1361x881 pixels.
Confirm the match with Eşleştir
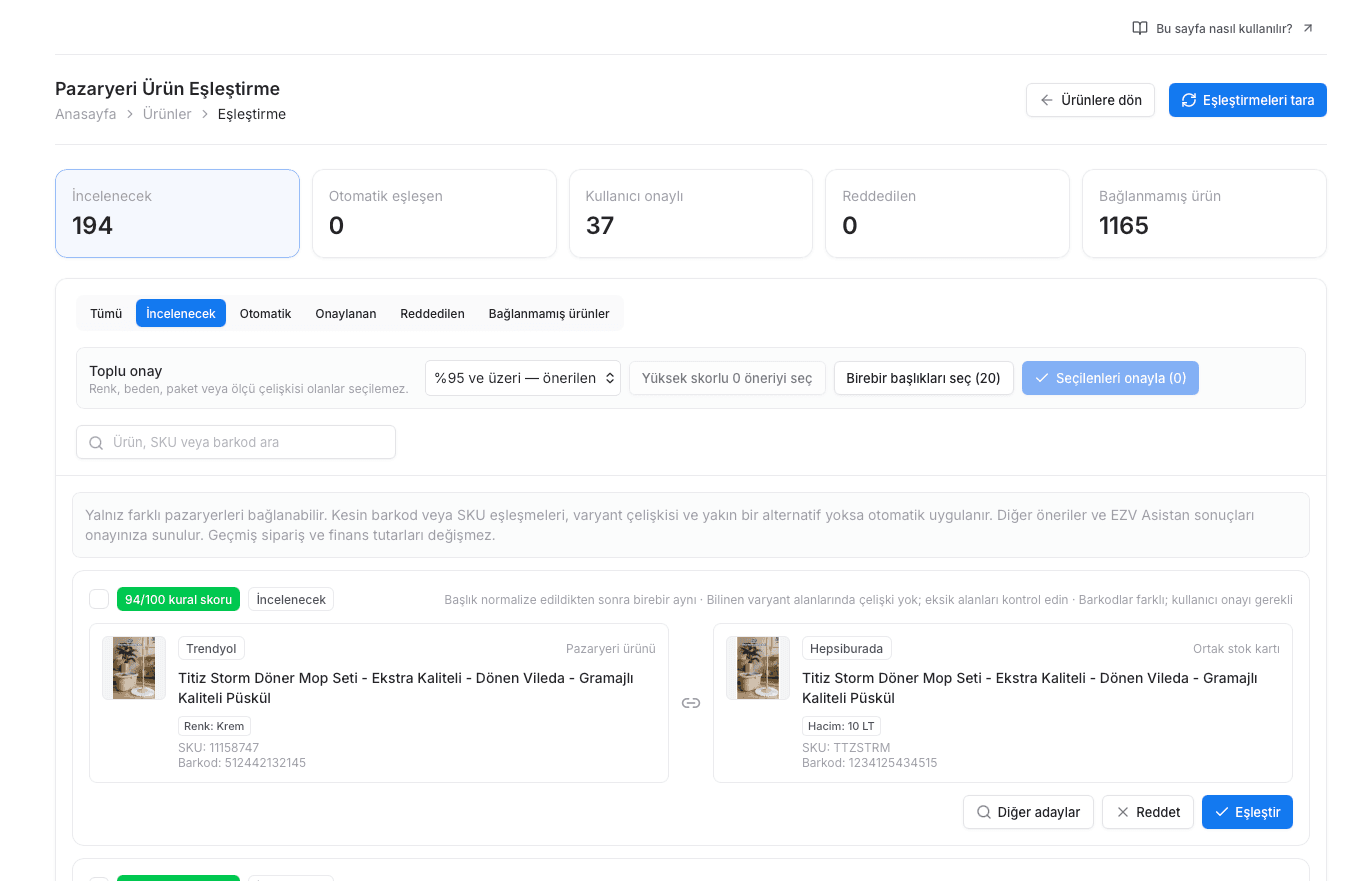click(1247, 812)
